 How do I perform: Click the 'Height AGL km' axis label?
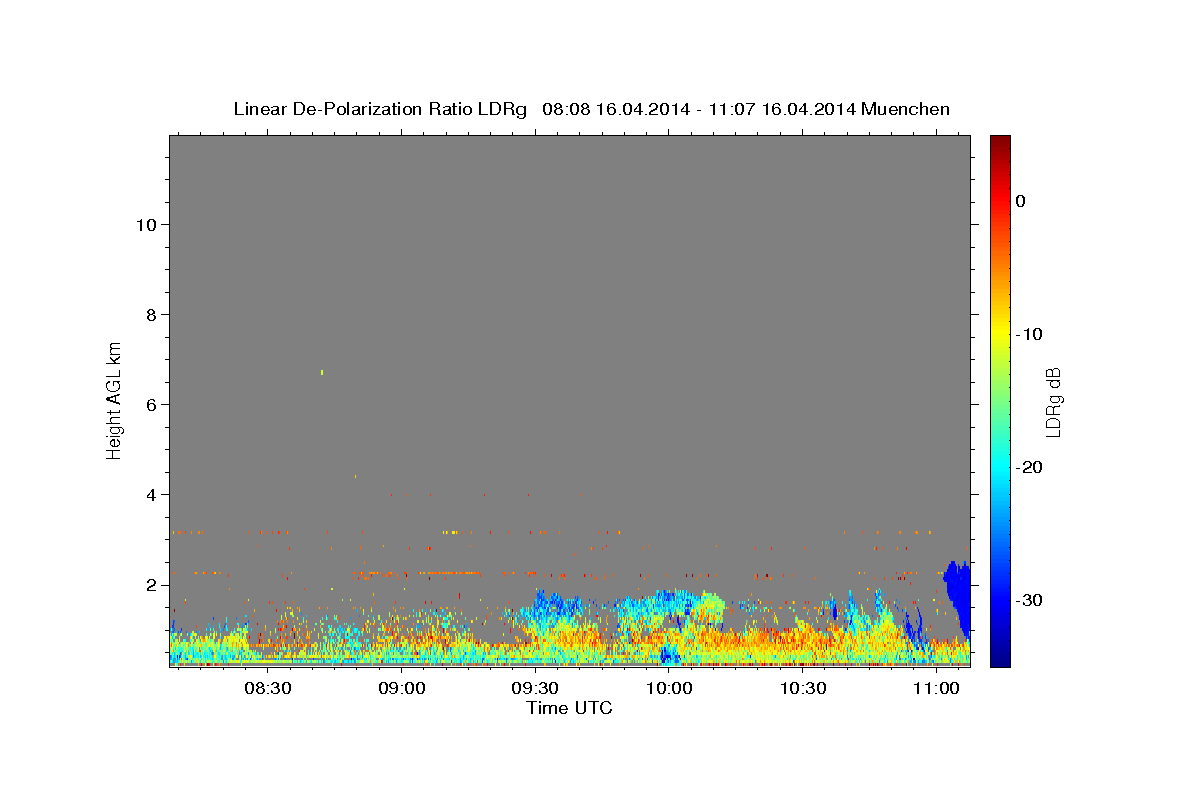coord(114,400)
